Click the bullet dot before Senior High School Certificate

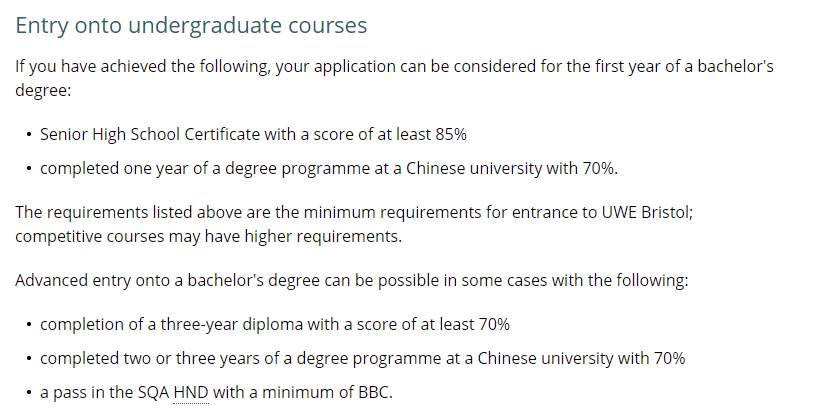29,135
